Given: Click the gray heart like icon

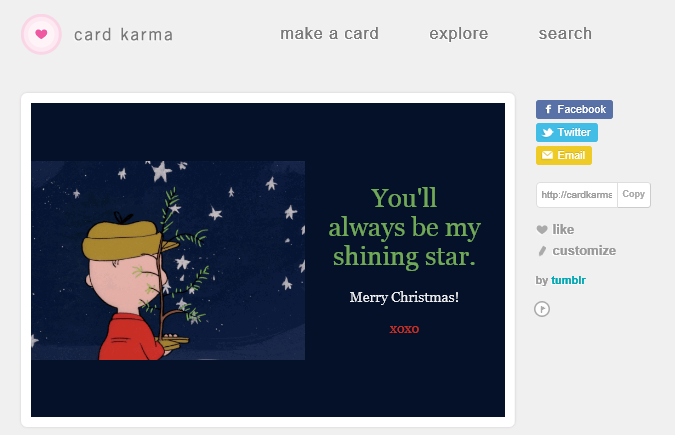Looking at the screenshot, I should [542, 230].
